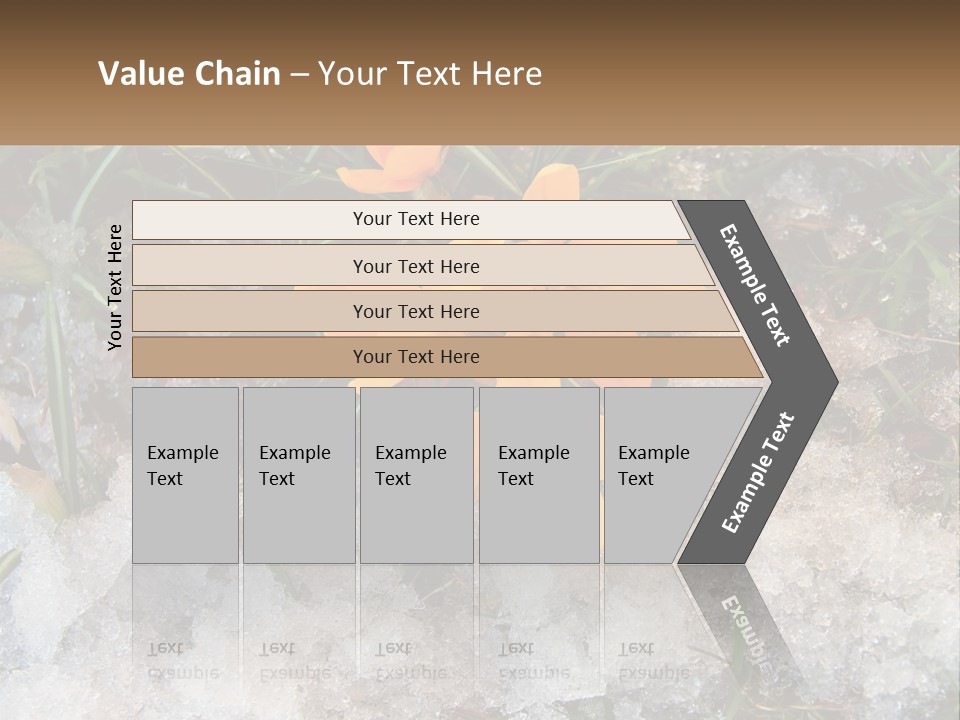Click the reflected text under the first box

(x=183, y=661)
